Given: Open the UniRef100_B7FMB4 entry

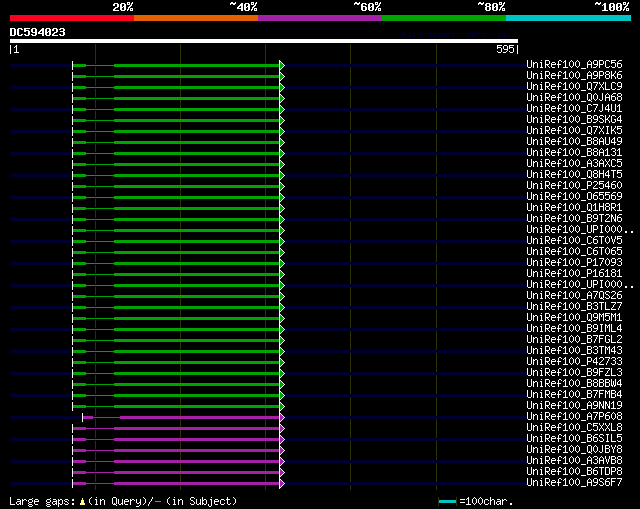Looking at the screenshot, I should point(574,395).
